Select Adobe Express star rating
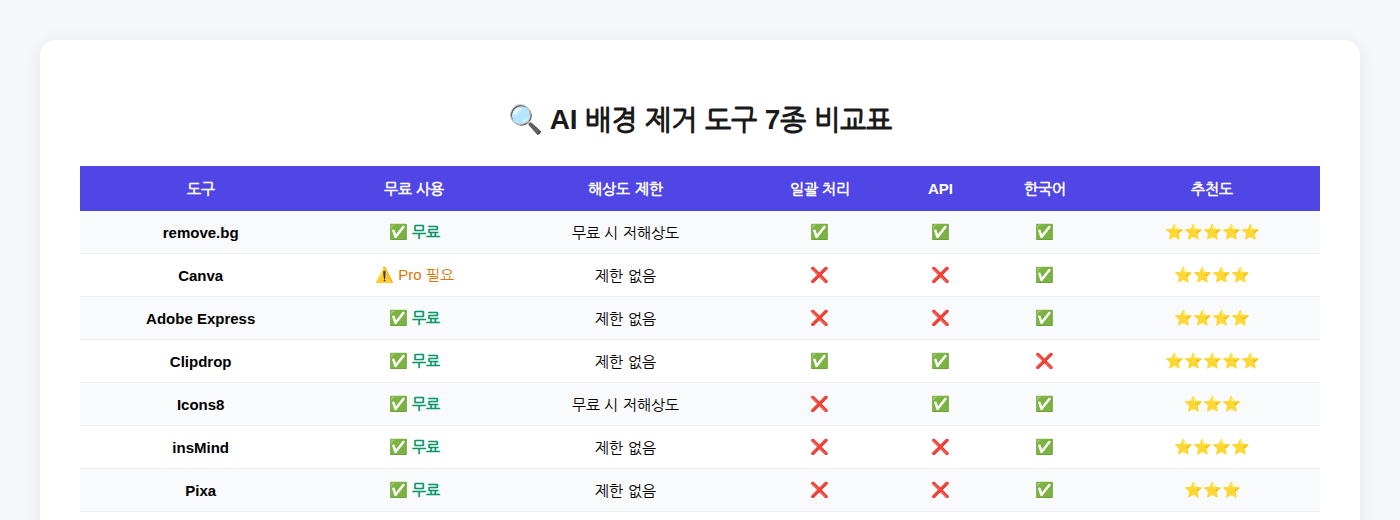This screenshot has height=520, width=1400. click(1212, 318)
